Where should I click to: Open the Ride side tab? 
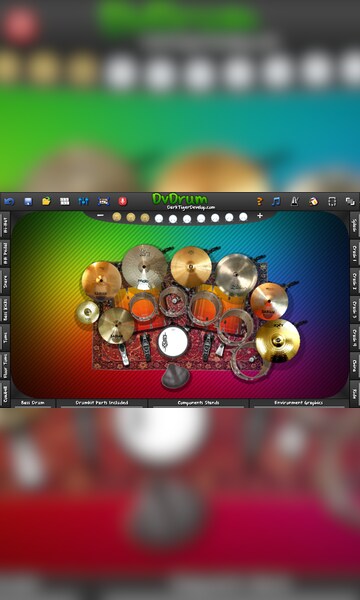point(355,393)
